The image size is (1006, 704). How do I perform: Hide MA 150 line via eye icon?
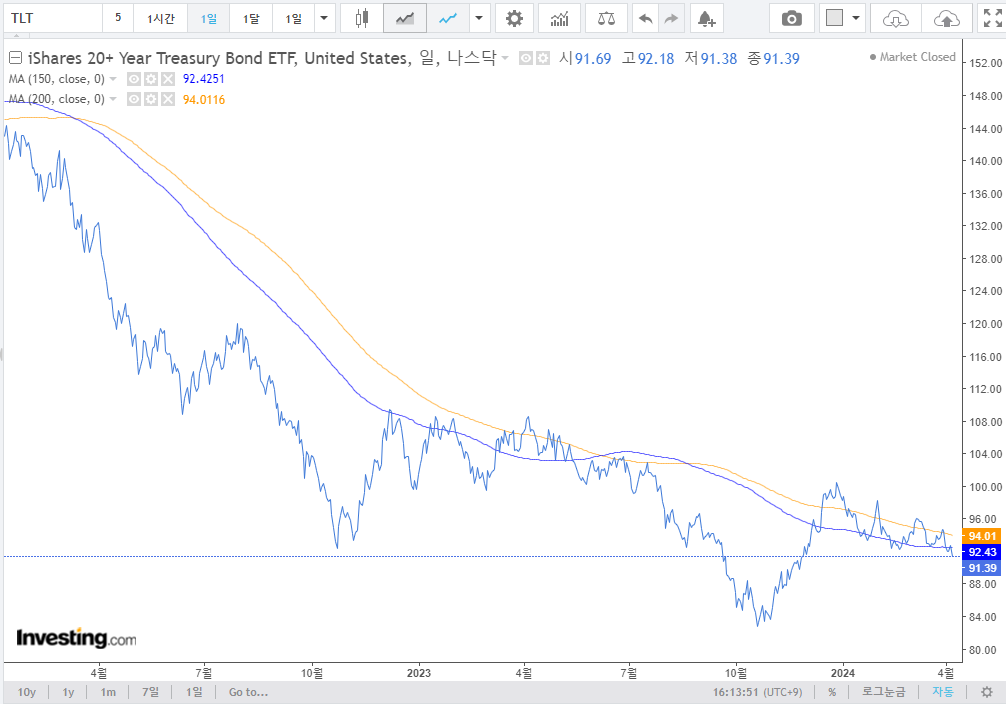point(134,80)
